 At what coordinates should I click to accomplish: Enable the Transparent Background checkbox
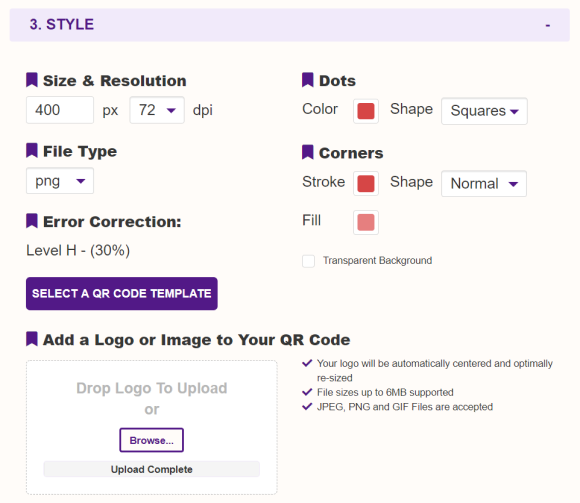pos(308,261)
